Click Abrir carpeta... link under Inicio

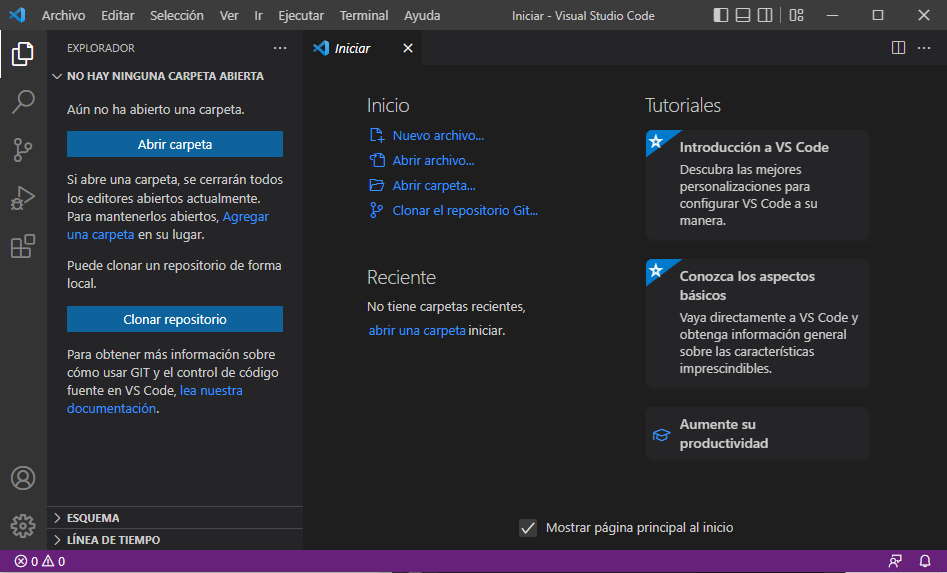[434, 185]
